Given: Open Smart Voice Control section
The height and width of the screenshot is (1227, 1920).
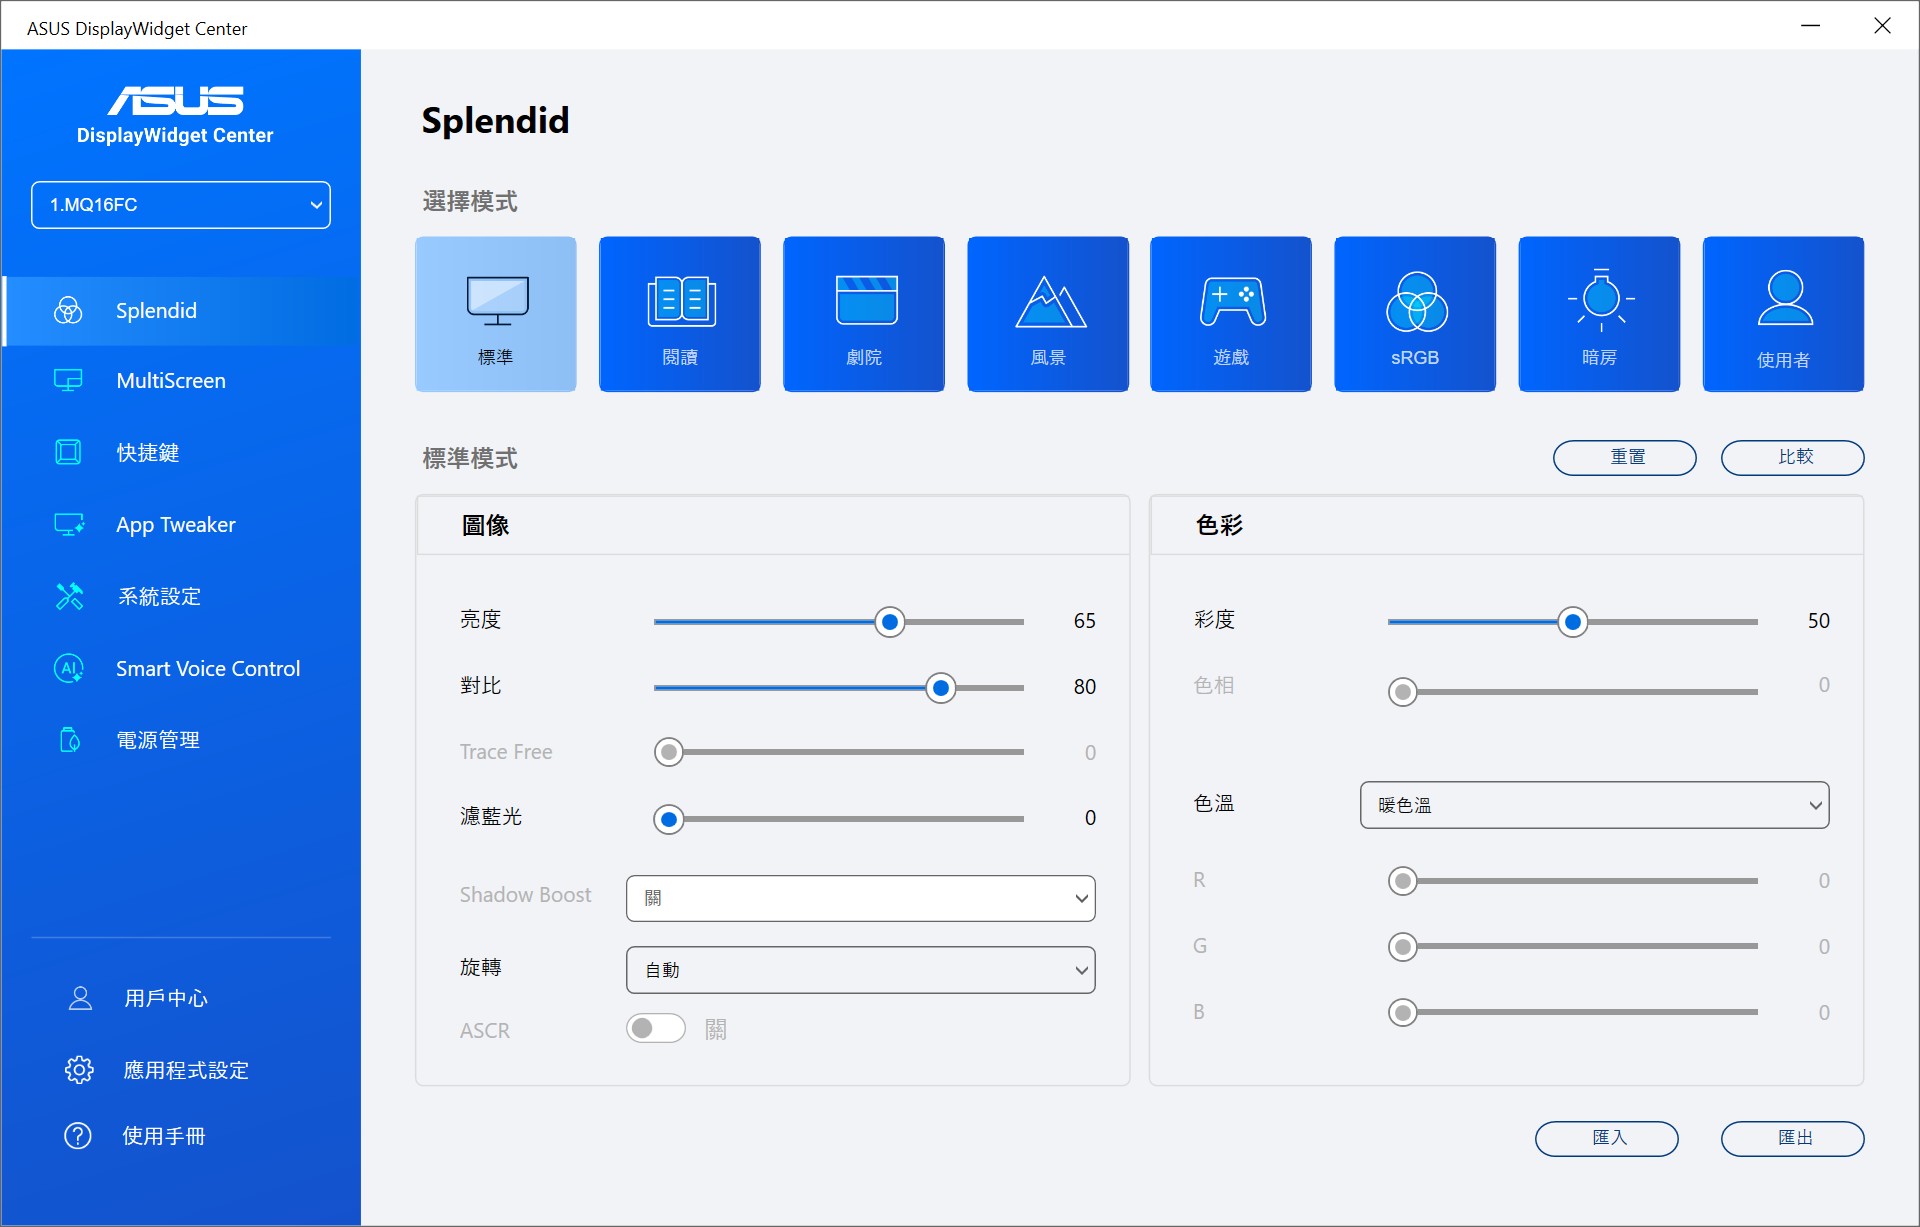Looking at the screenshot, I should [x=207, y=669].
